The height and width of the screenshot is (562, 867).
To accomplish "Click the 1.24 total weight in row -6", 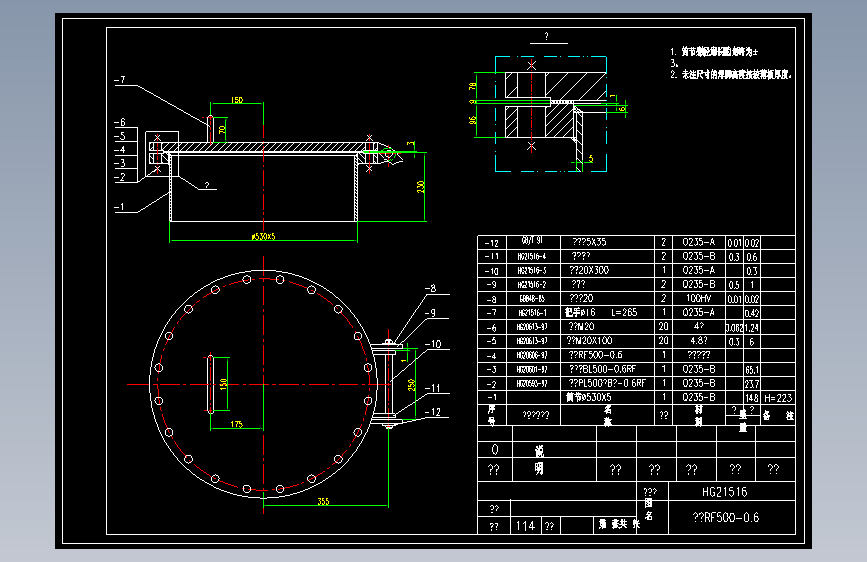I will [752, 327].
